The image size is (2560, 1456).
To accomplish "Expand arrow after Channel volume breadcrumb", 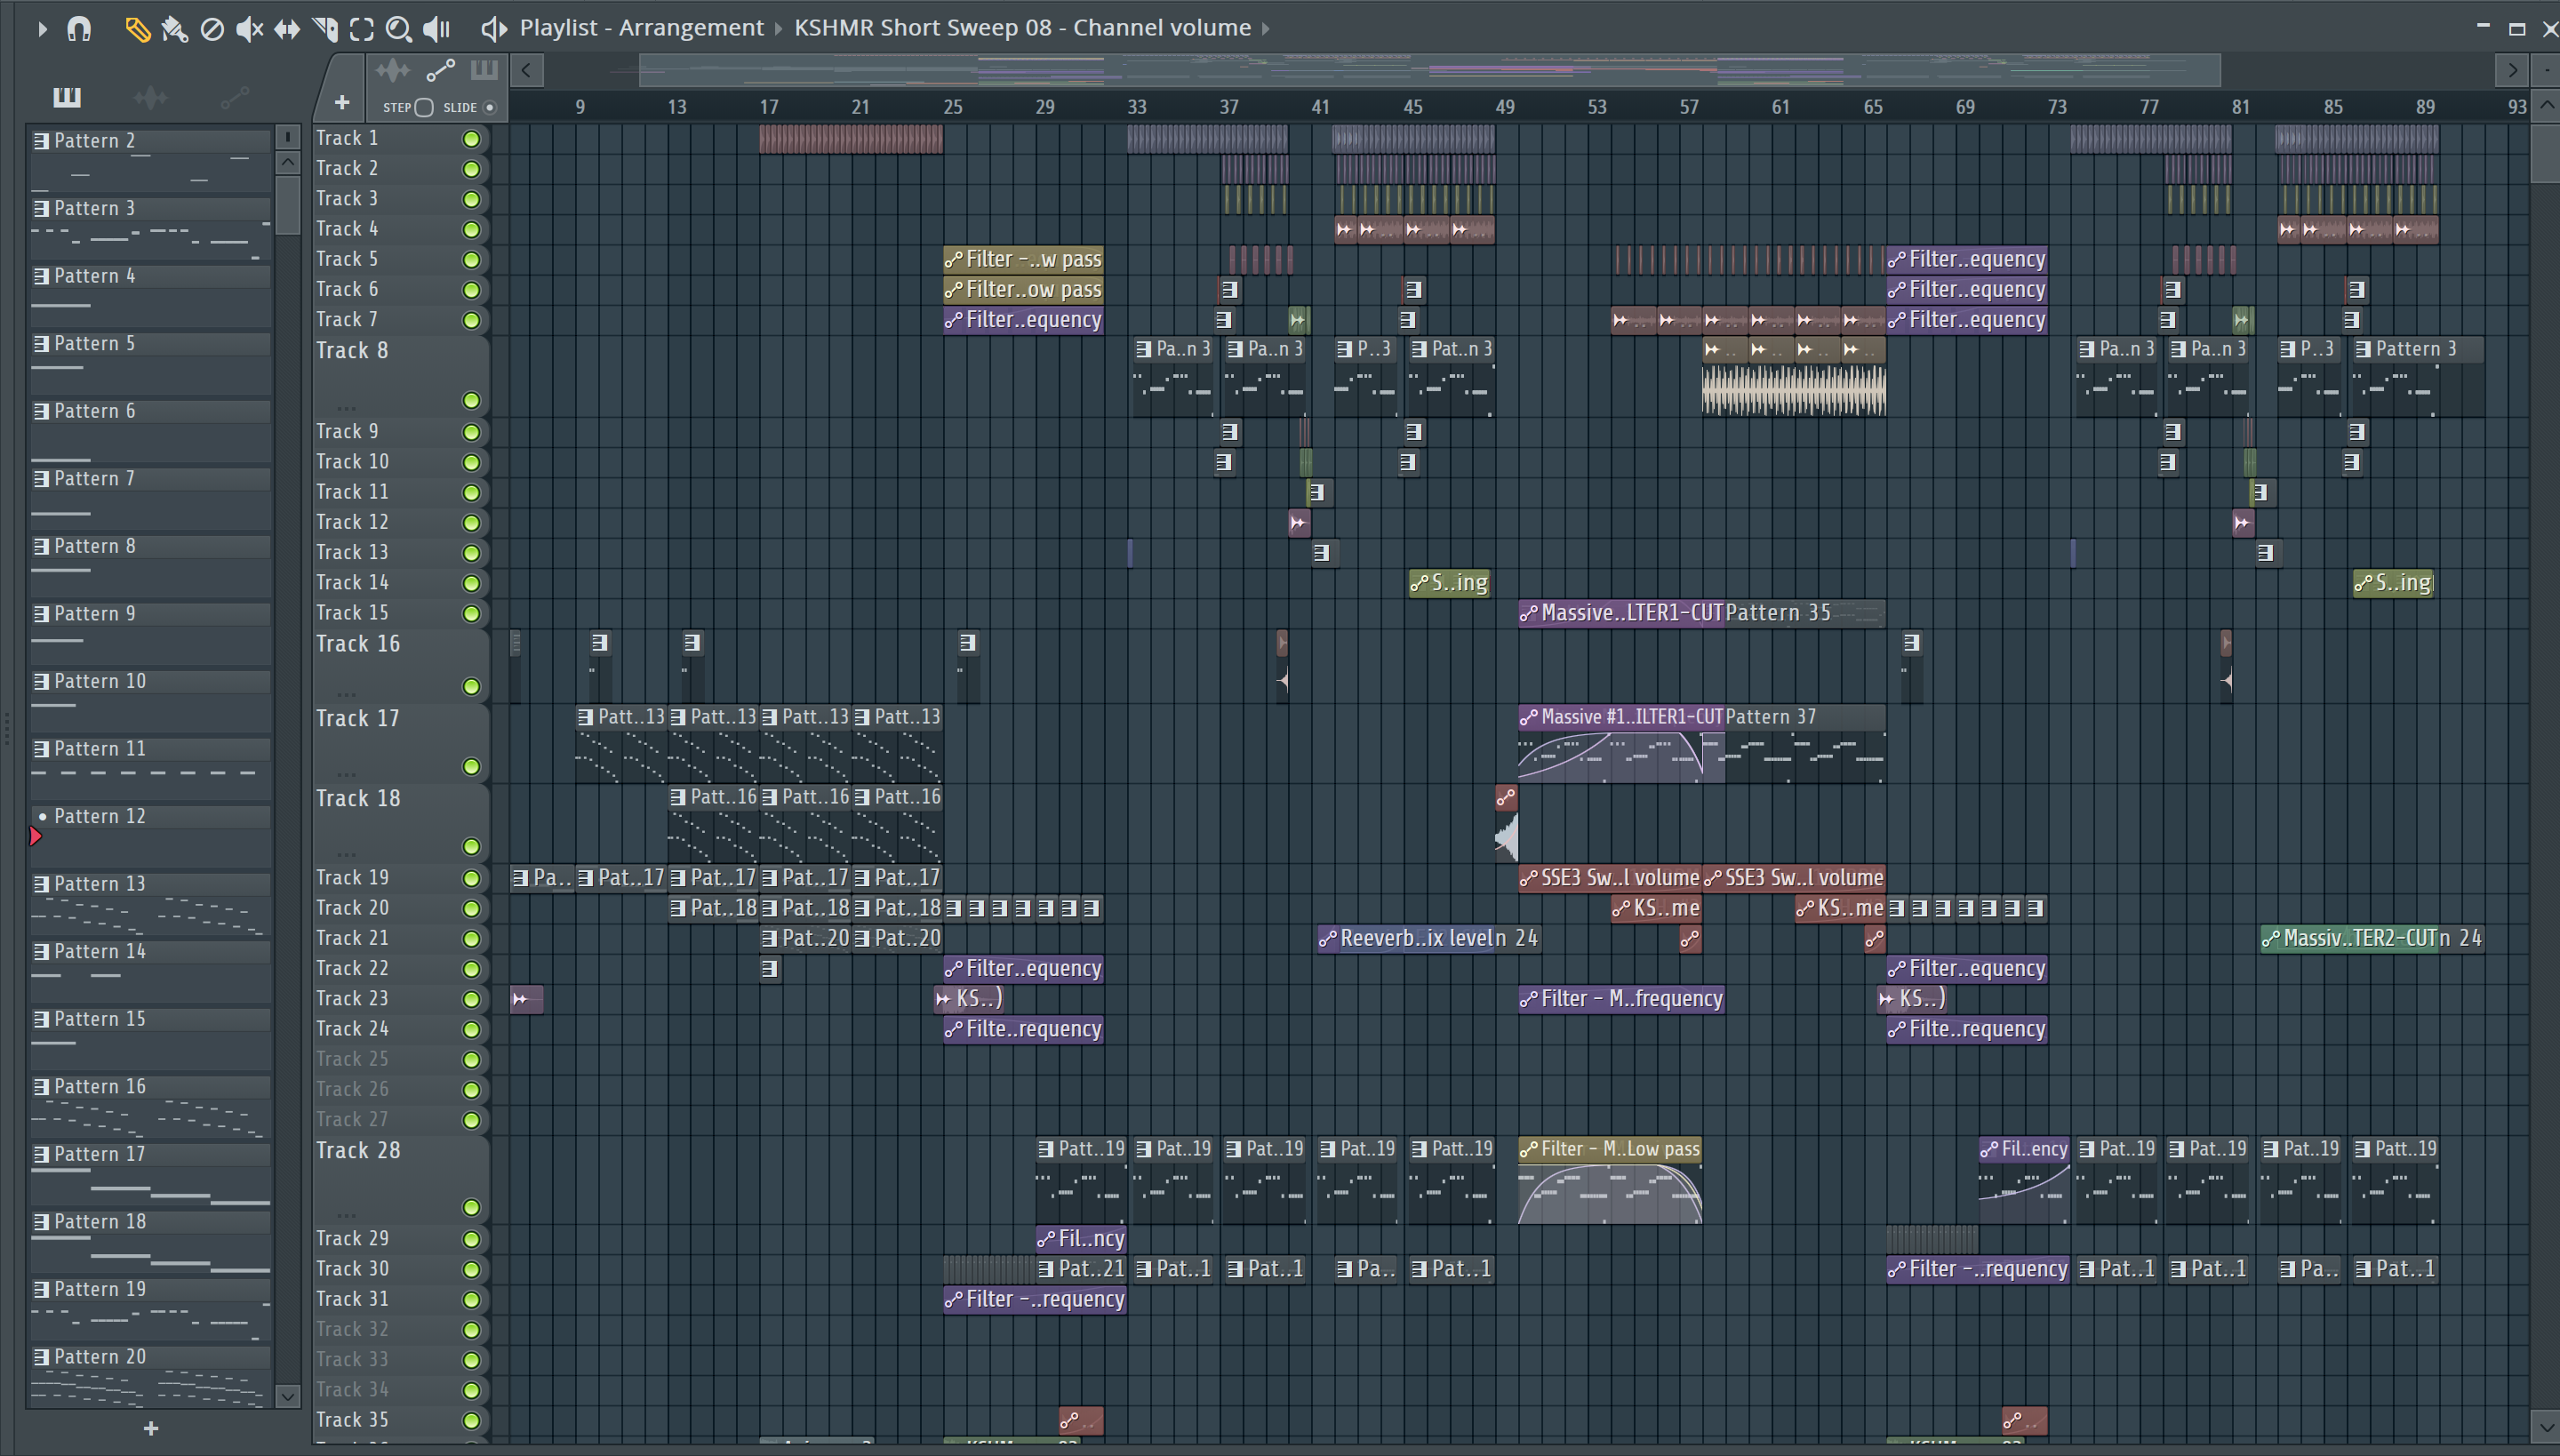I will coord(1266,29).
